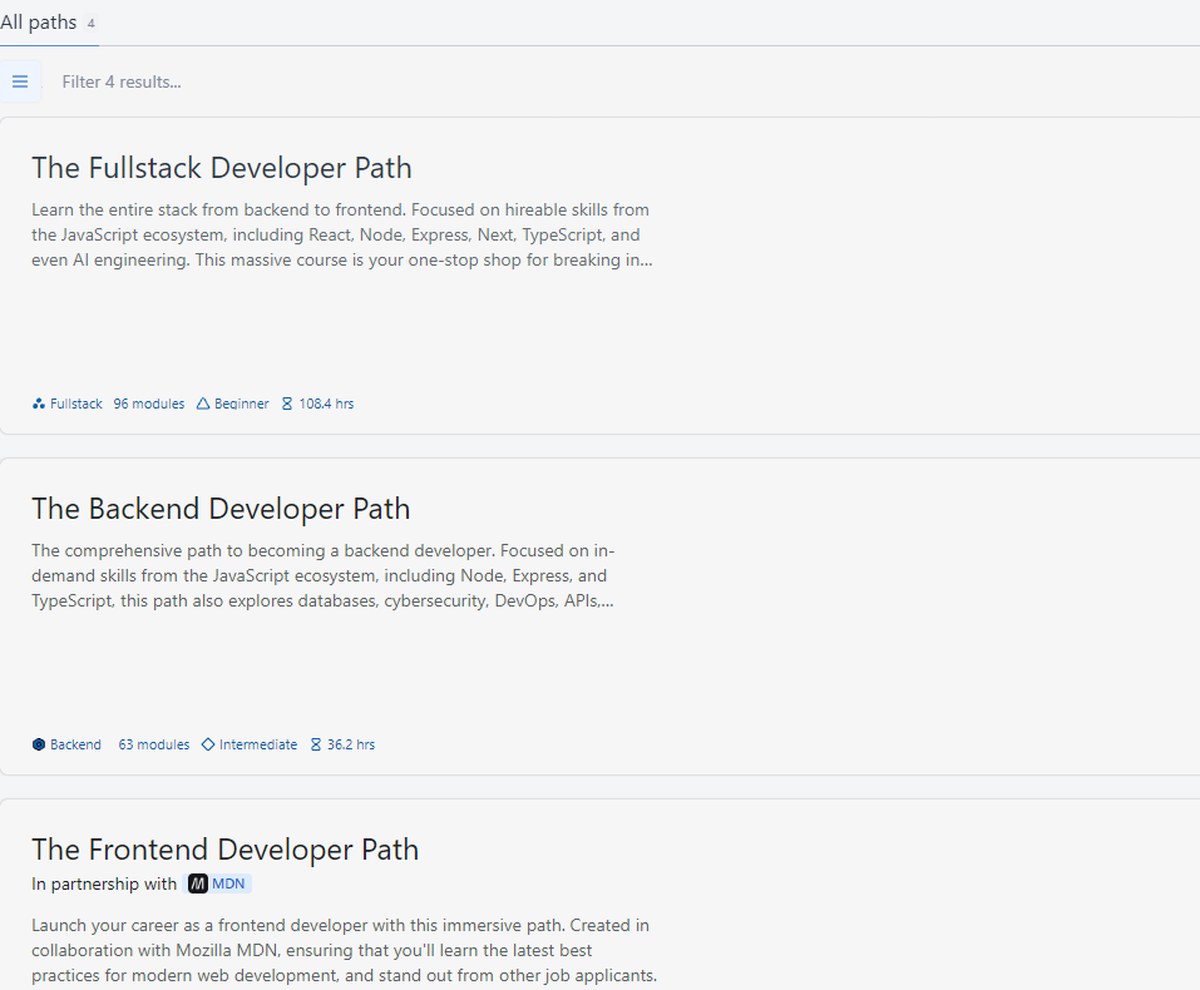This screenshot has width=1200, height=990.
Task: Click the '36.2 hrs' duration text
Action: 351,744
